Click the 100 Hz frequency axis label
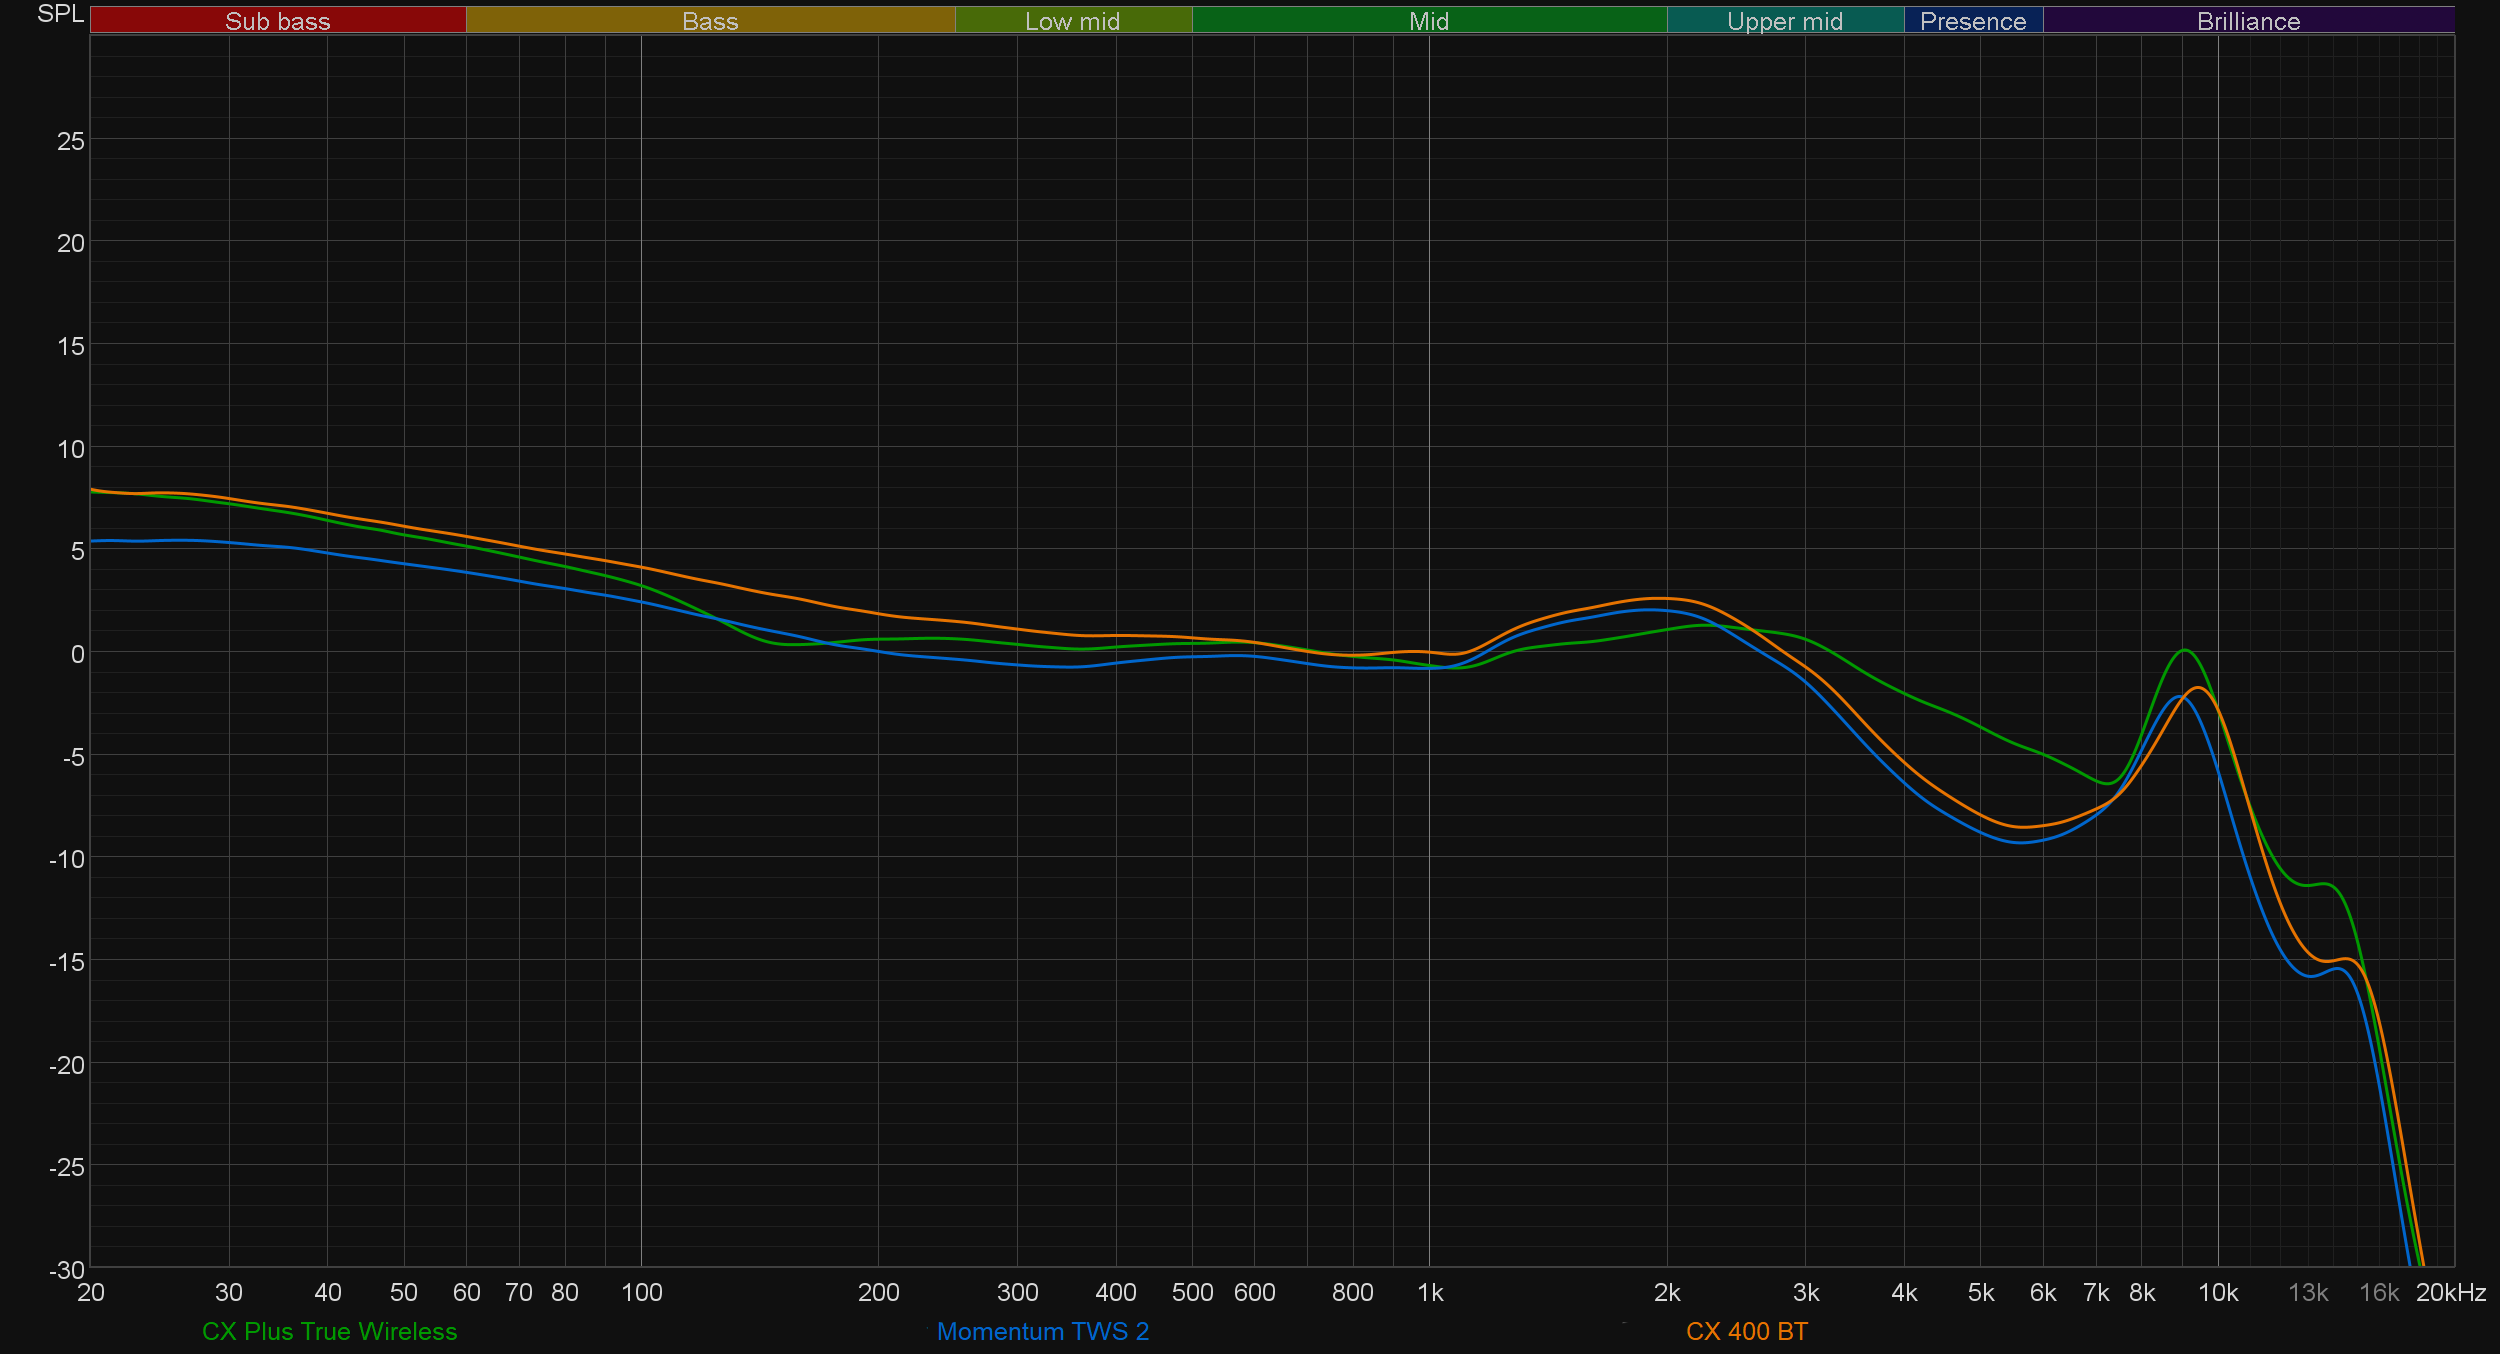The width and height of the screenshot is (2500, 1354). pos(641,1292)
